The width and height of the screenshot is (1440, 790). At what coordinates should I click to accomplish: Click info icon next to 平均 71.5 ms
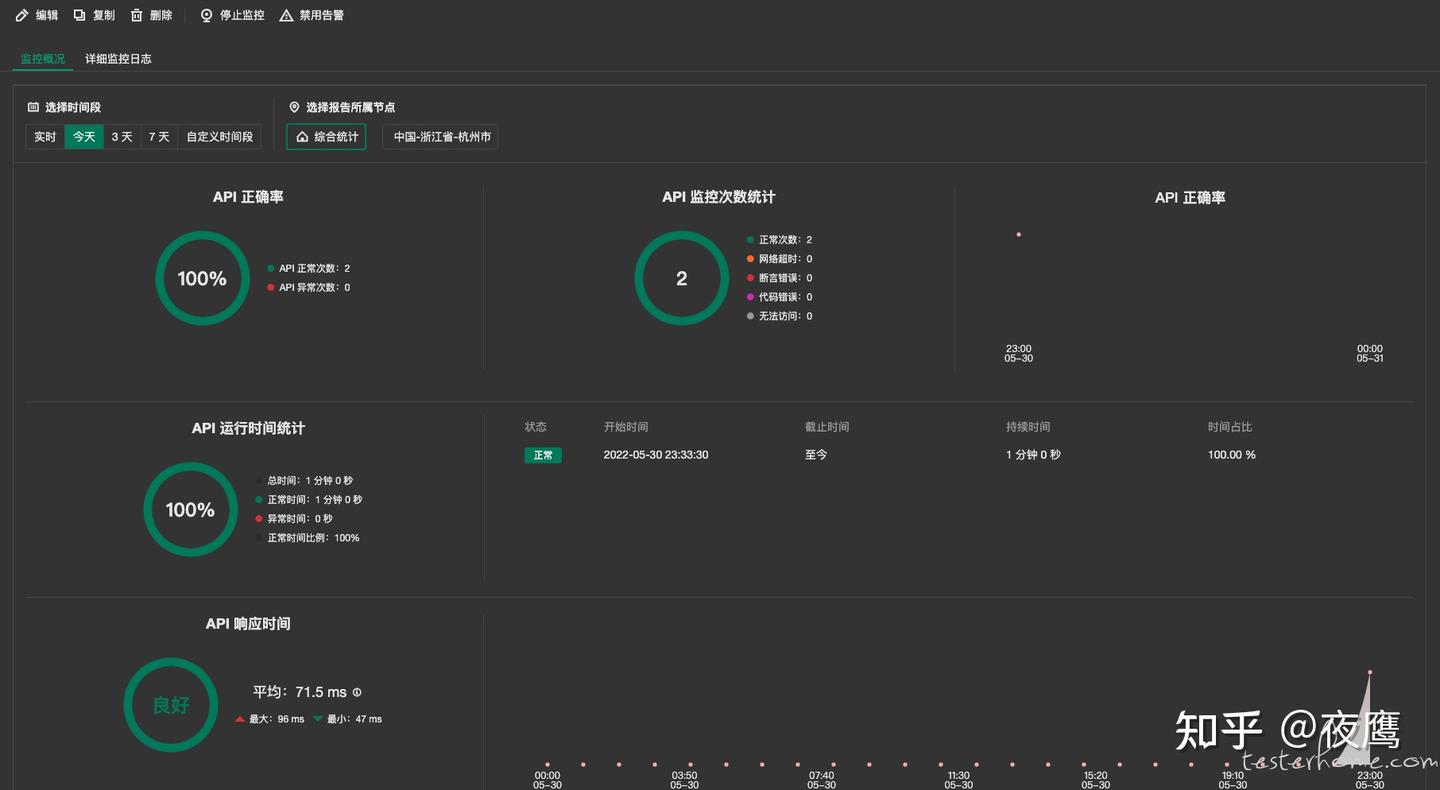357,692
